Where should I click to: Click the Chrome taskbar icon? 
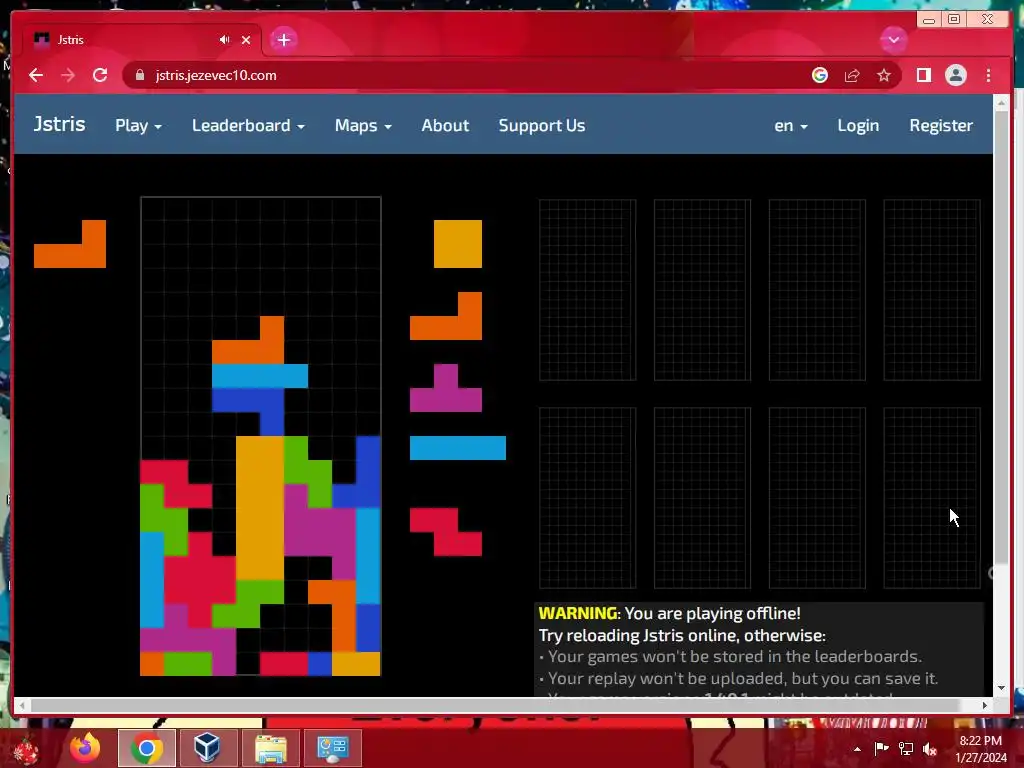[x=147, y=748]
